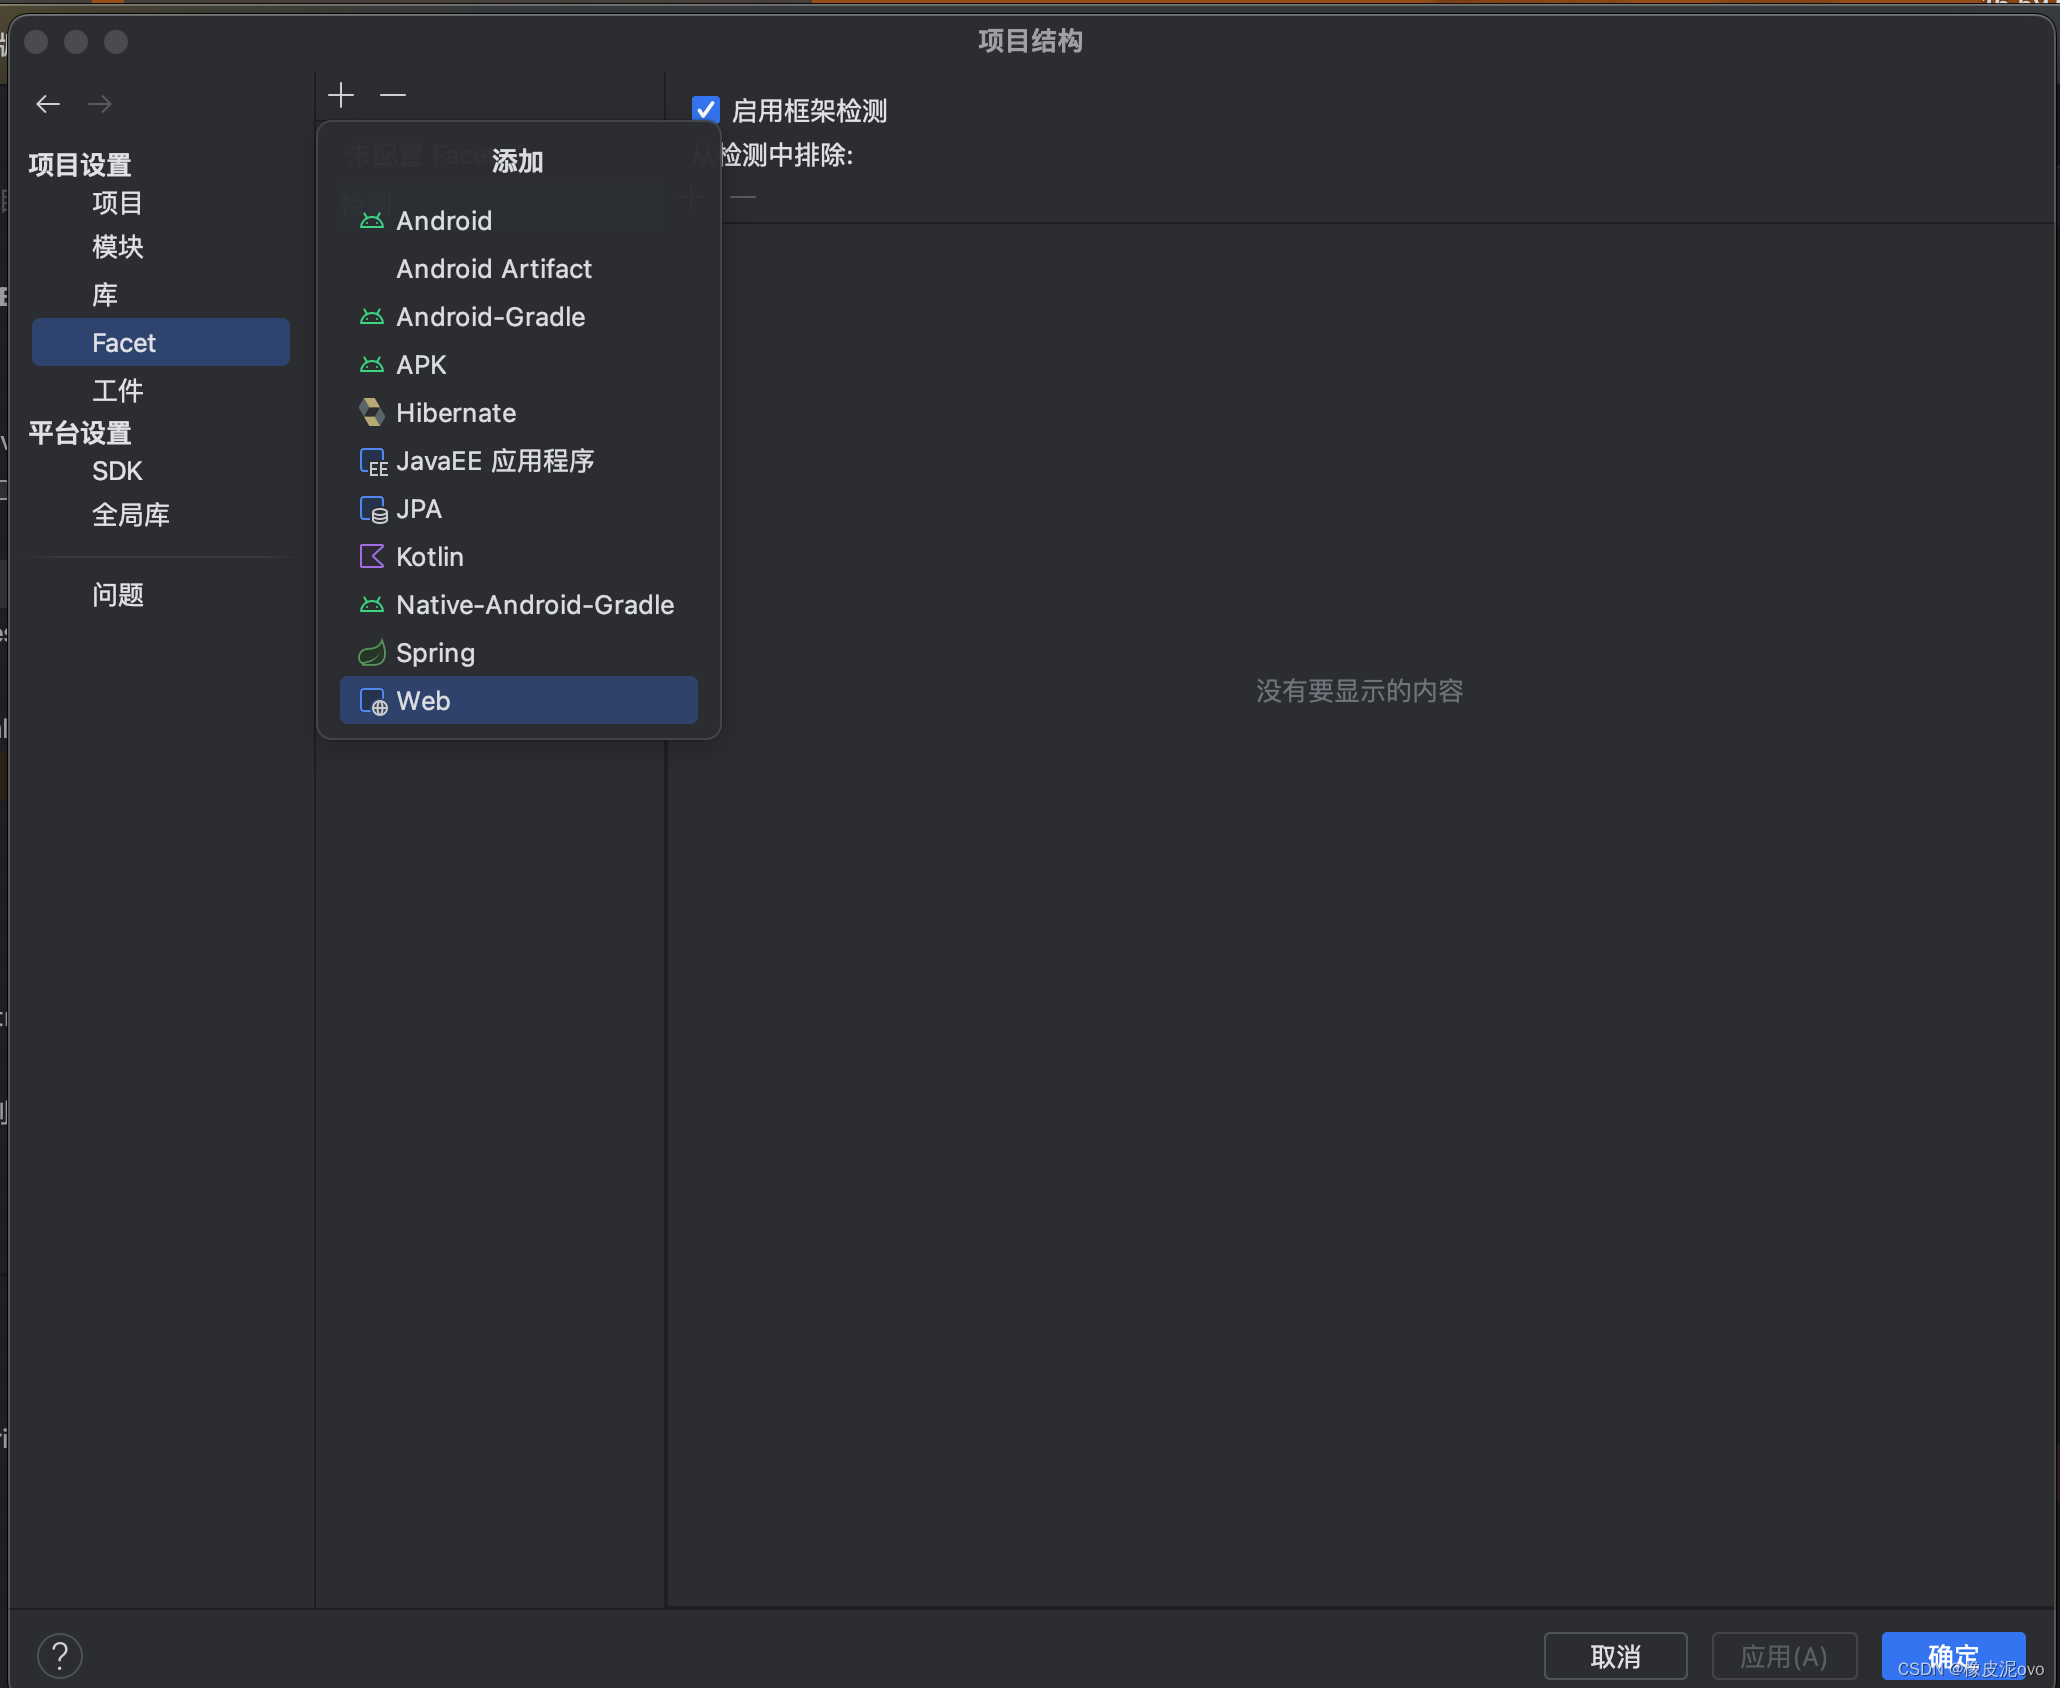Select Spring facet entry

[x=519, y=652]
